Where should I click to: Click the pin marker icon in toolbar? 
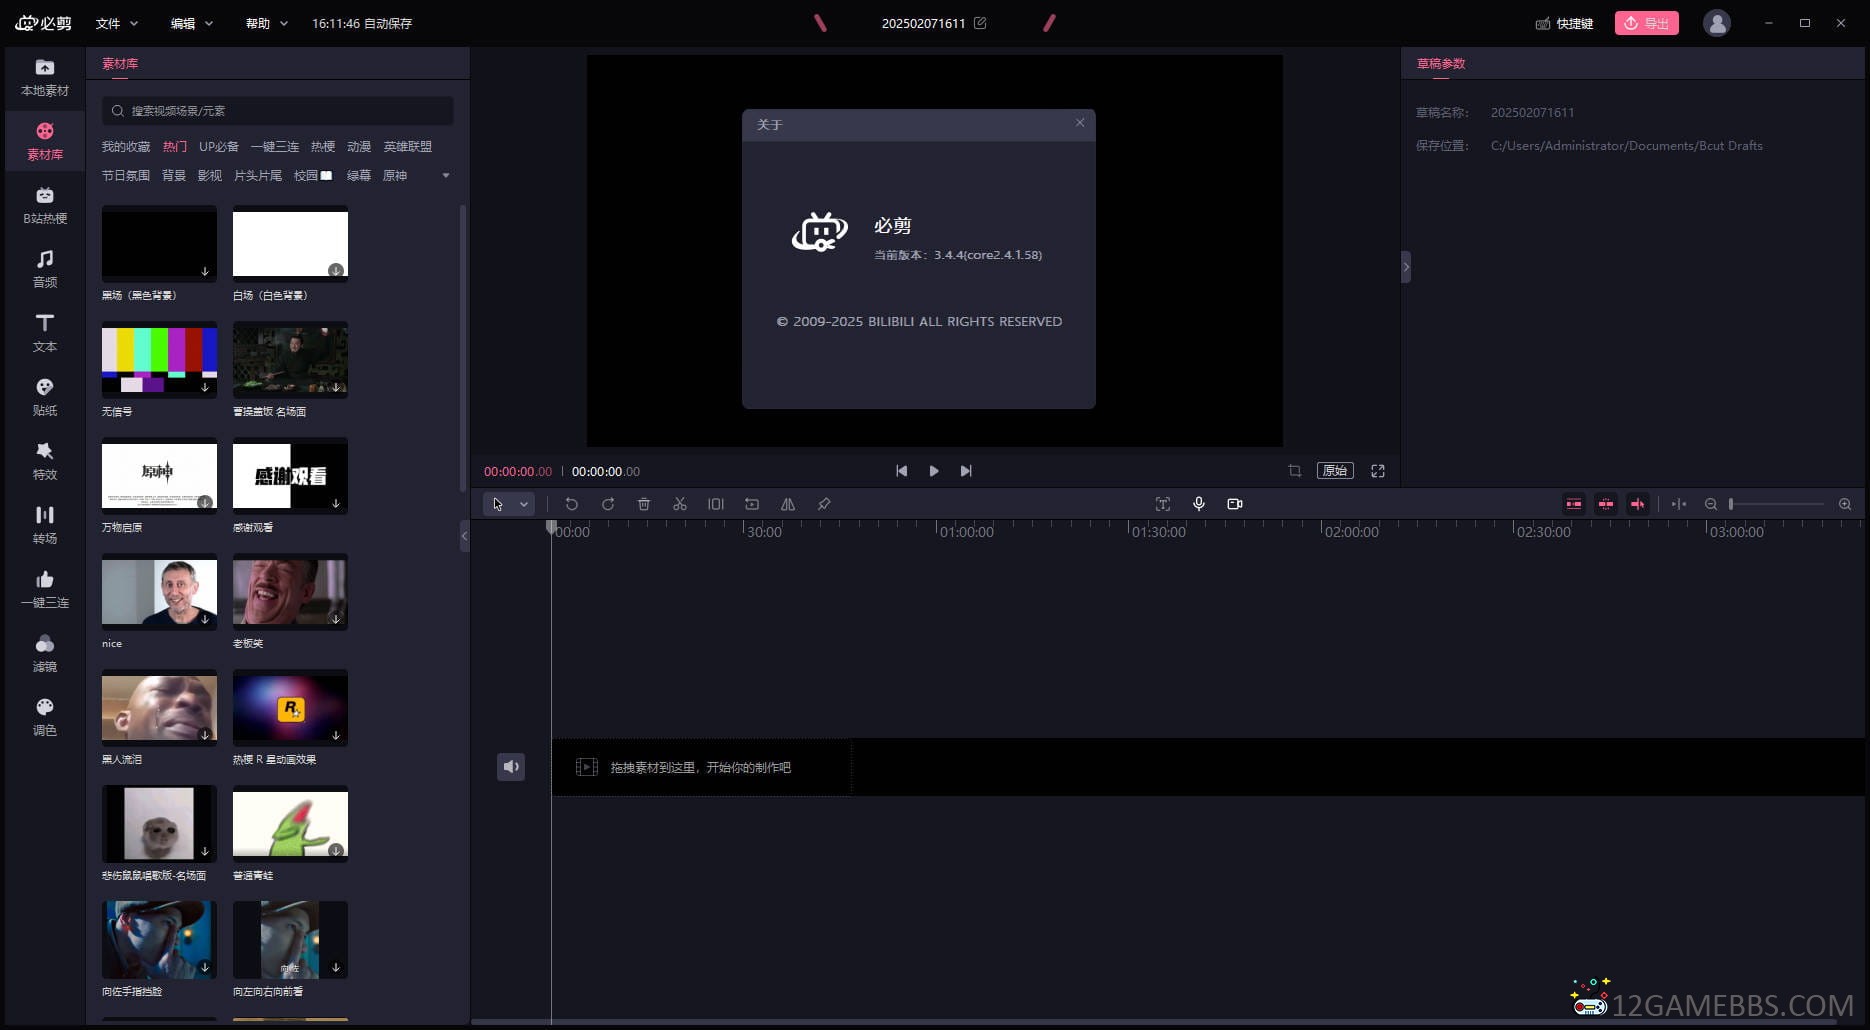[824, 504]
